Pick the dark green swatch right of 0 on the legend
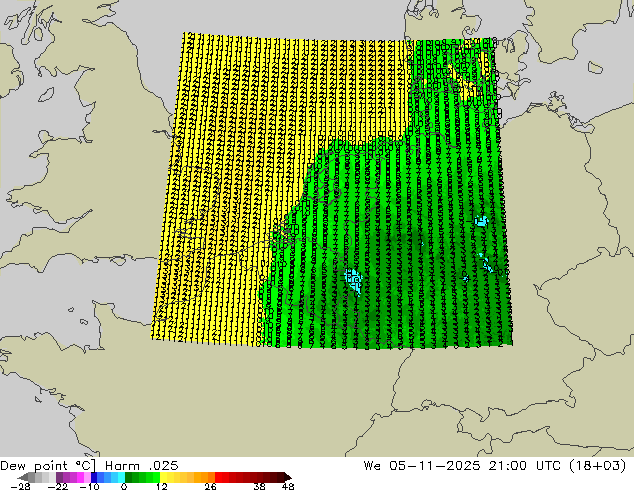The height and width of the screenshot is (490, 634). click(129, 477)
